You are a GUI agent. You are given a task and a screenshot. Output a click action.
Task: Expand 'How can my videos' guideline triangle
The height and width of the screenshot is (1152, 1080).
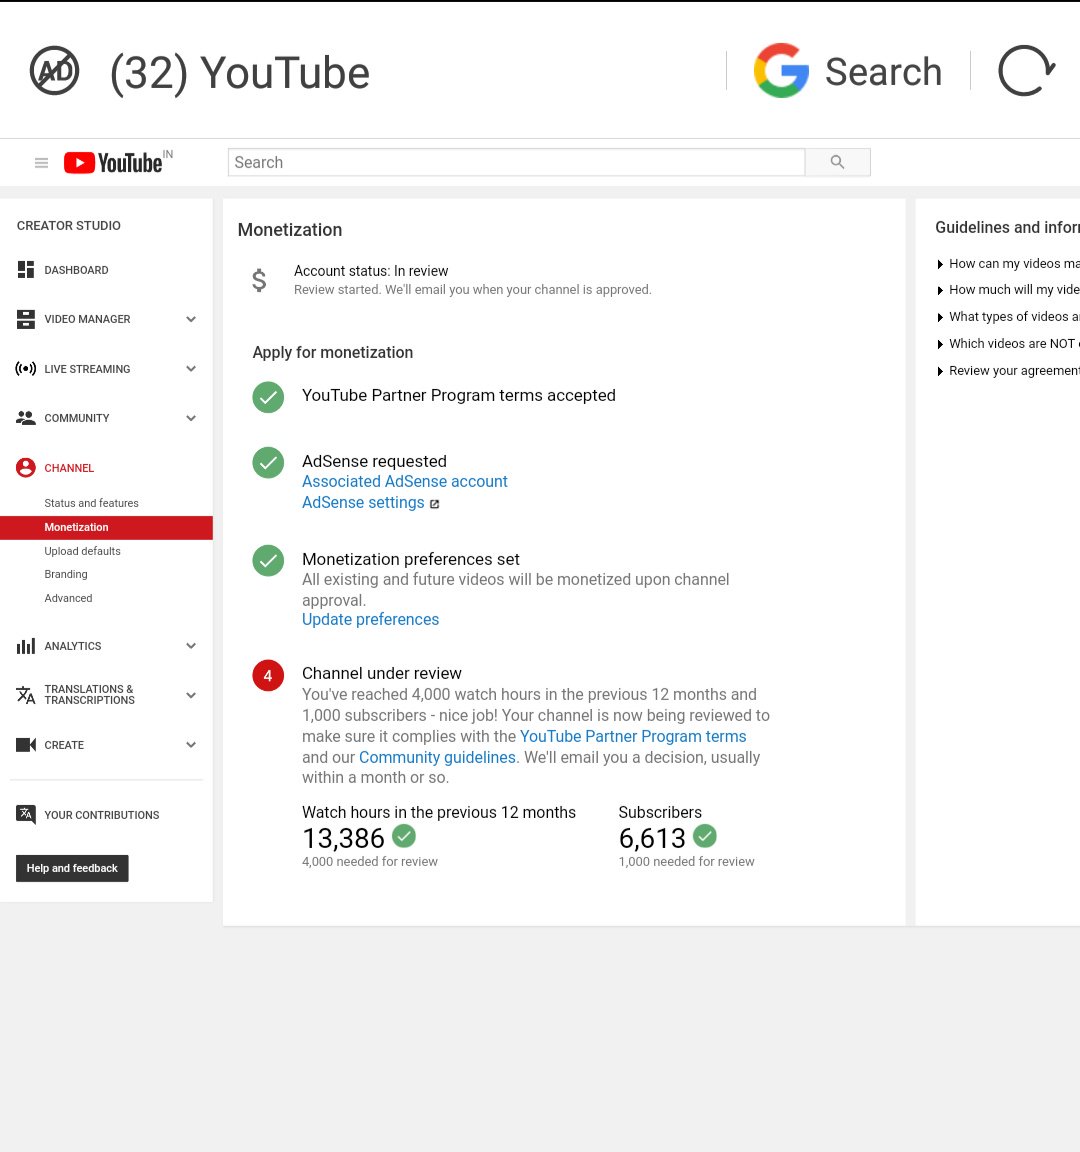[x=940, y=264]
